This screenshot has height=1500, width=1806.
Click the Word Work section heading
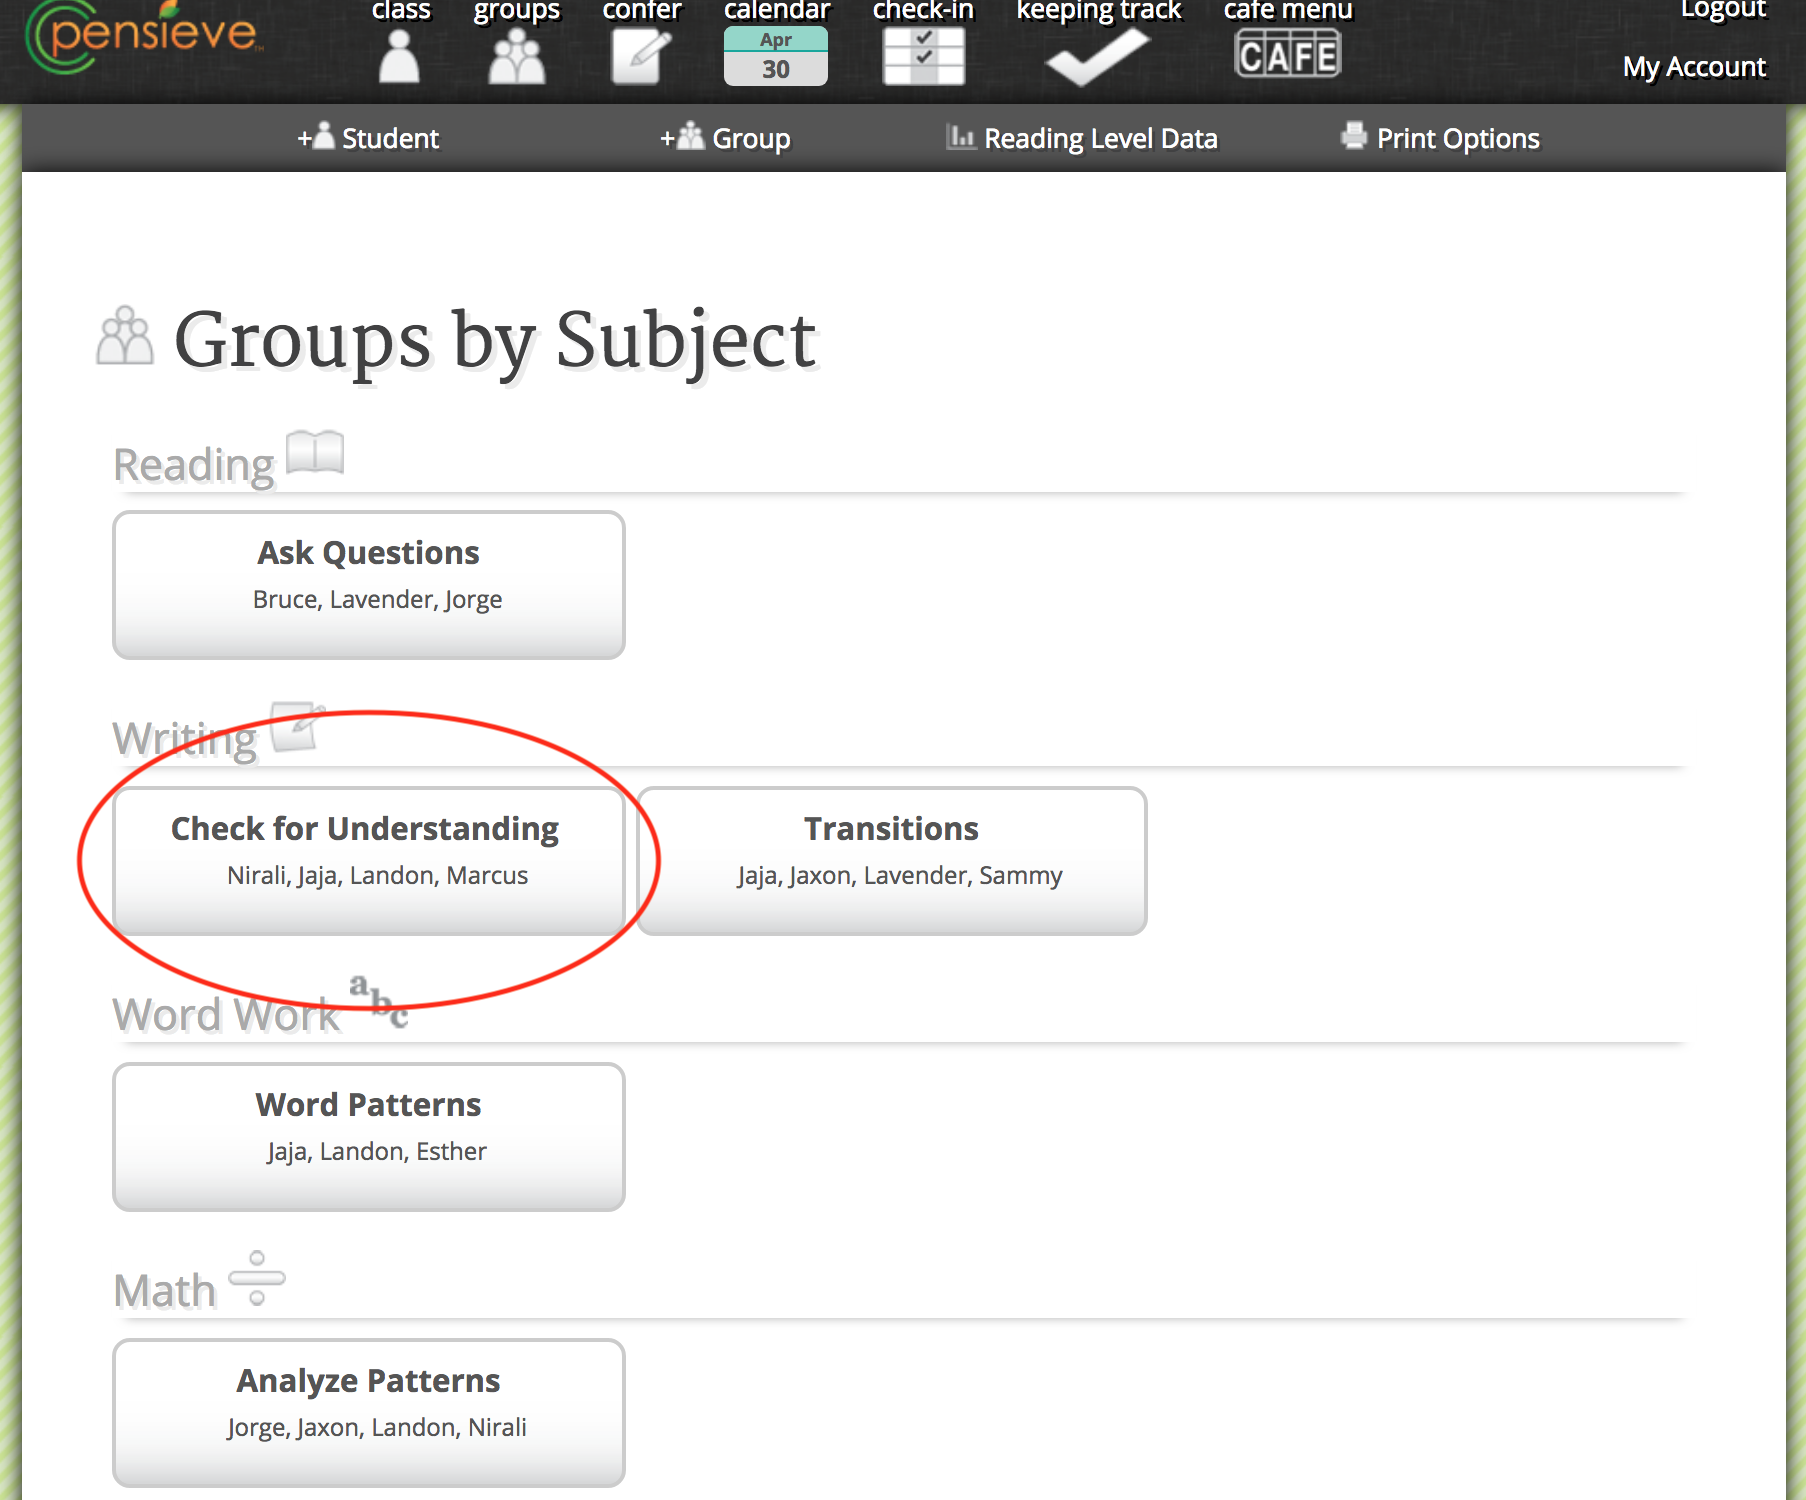226,1015
